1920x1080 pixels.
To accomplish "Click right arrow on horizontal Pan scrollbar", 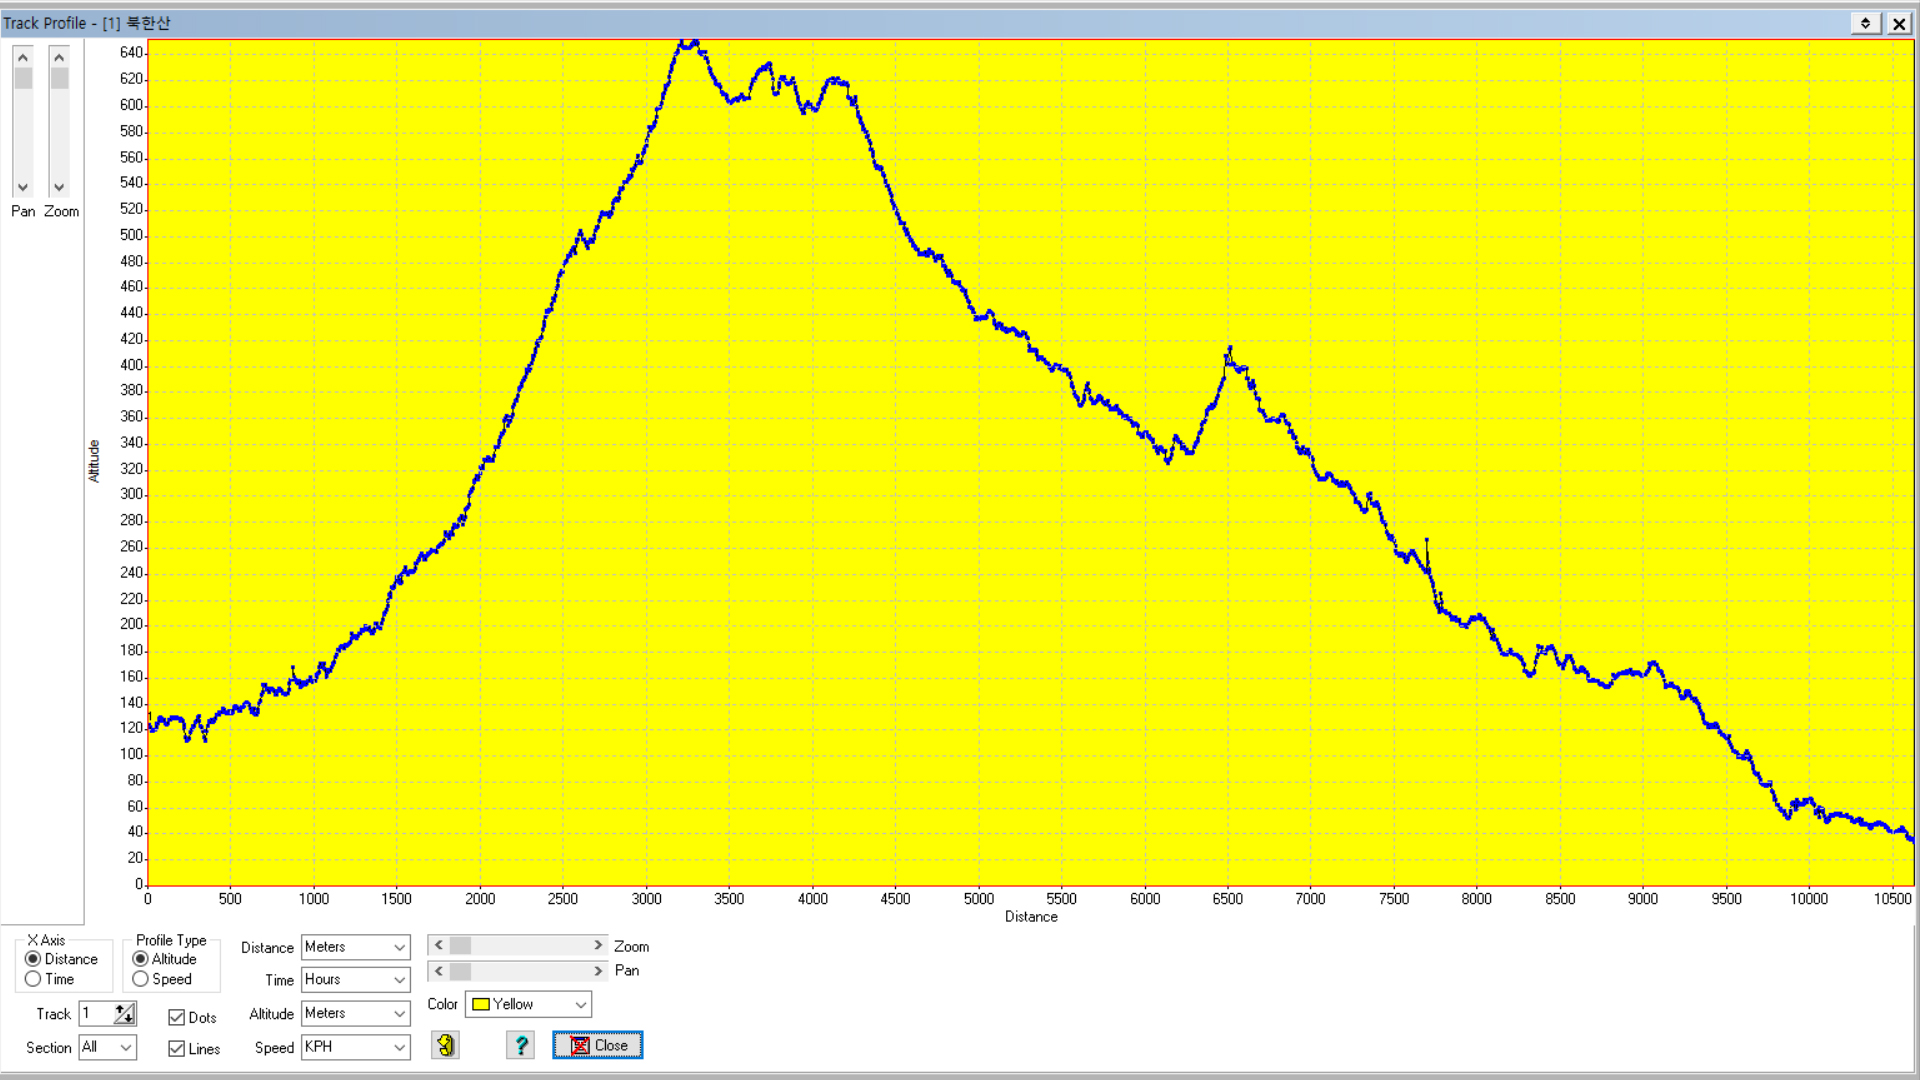I will (x=598, y=971).
